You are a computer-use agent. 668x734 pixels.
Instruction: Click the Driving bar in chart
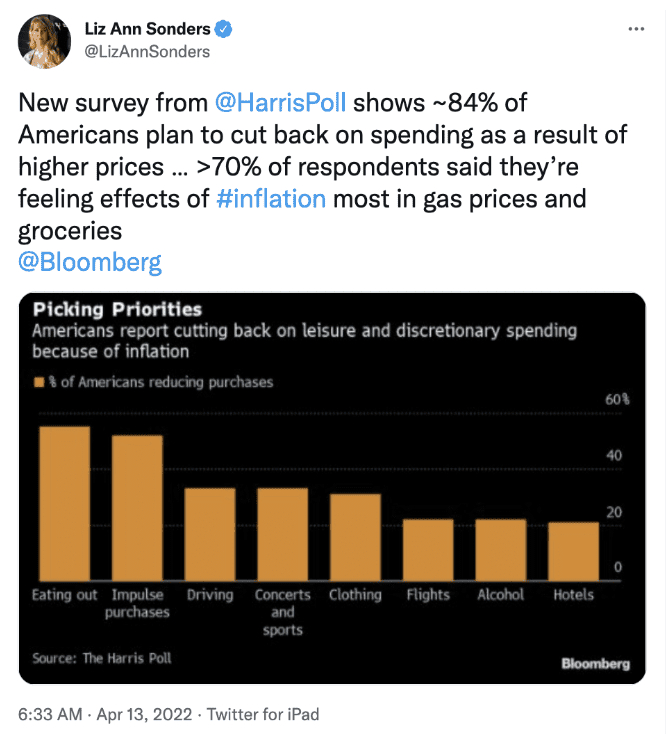point(210,535)
